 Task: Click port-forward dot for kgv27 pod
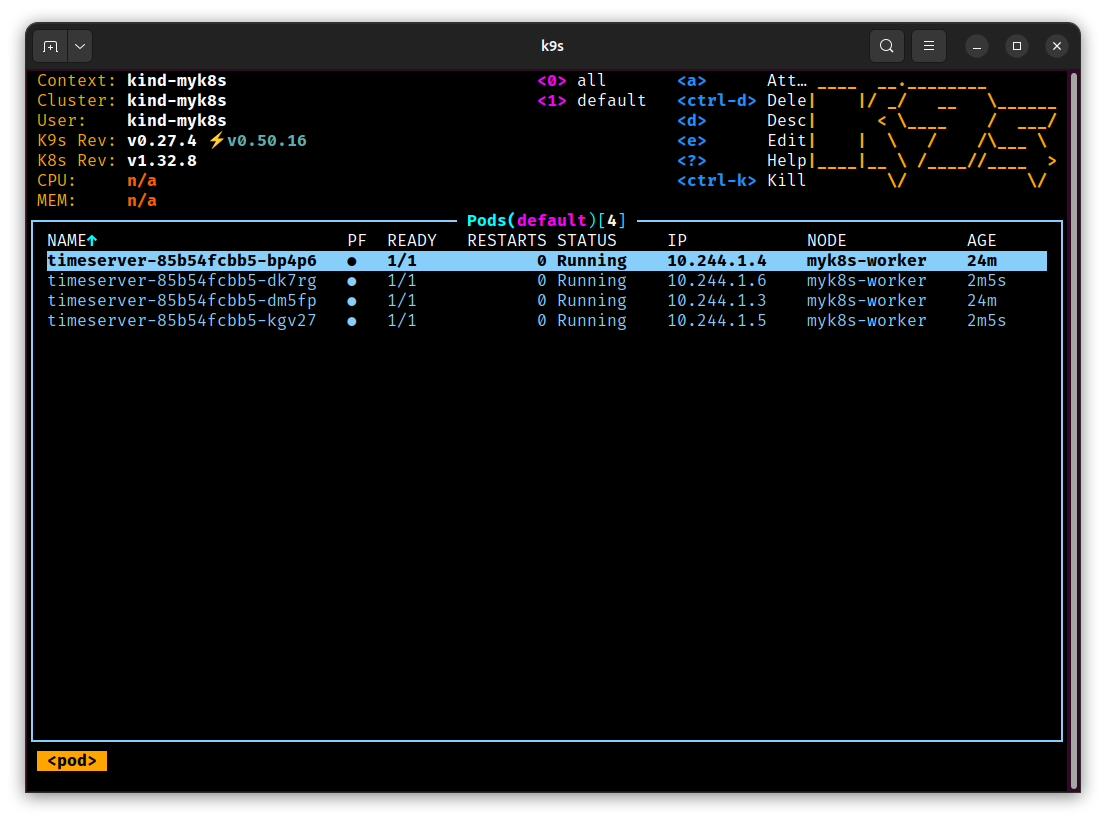pyautogui.click(x=352, y=322)
